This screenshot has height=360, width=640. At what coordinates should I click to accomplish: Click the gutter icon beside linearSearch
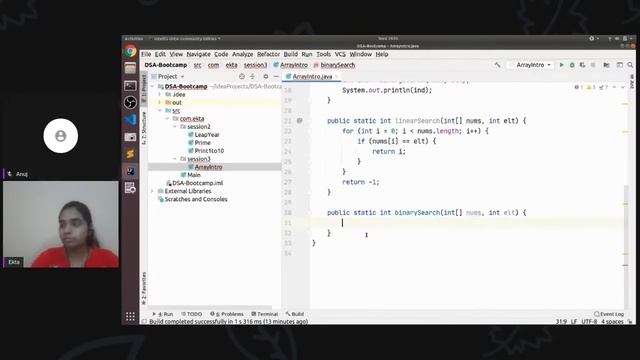300,121
